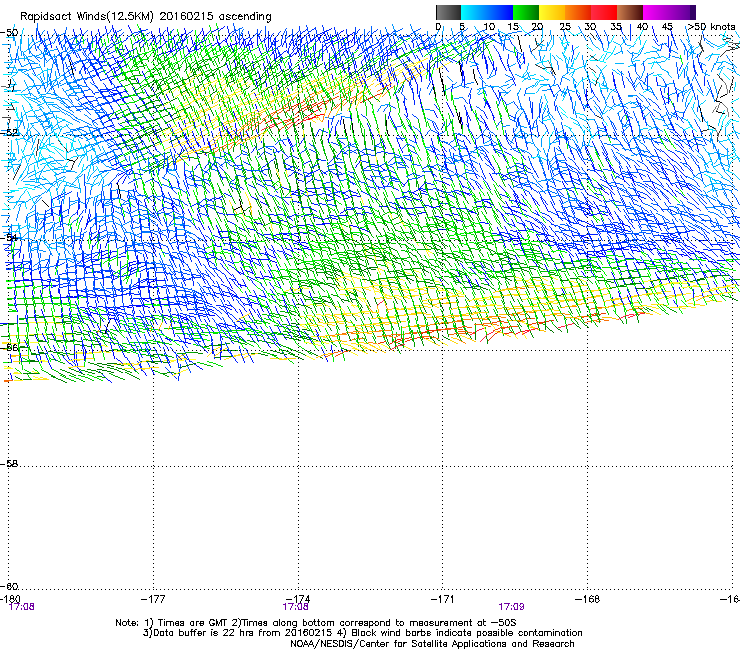Image resolution: width=740 pixels, height=650 pixels.
Task: Click the '-58' latitude axis label
Action: (x=9, y=464)
